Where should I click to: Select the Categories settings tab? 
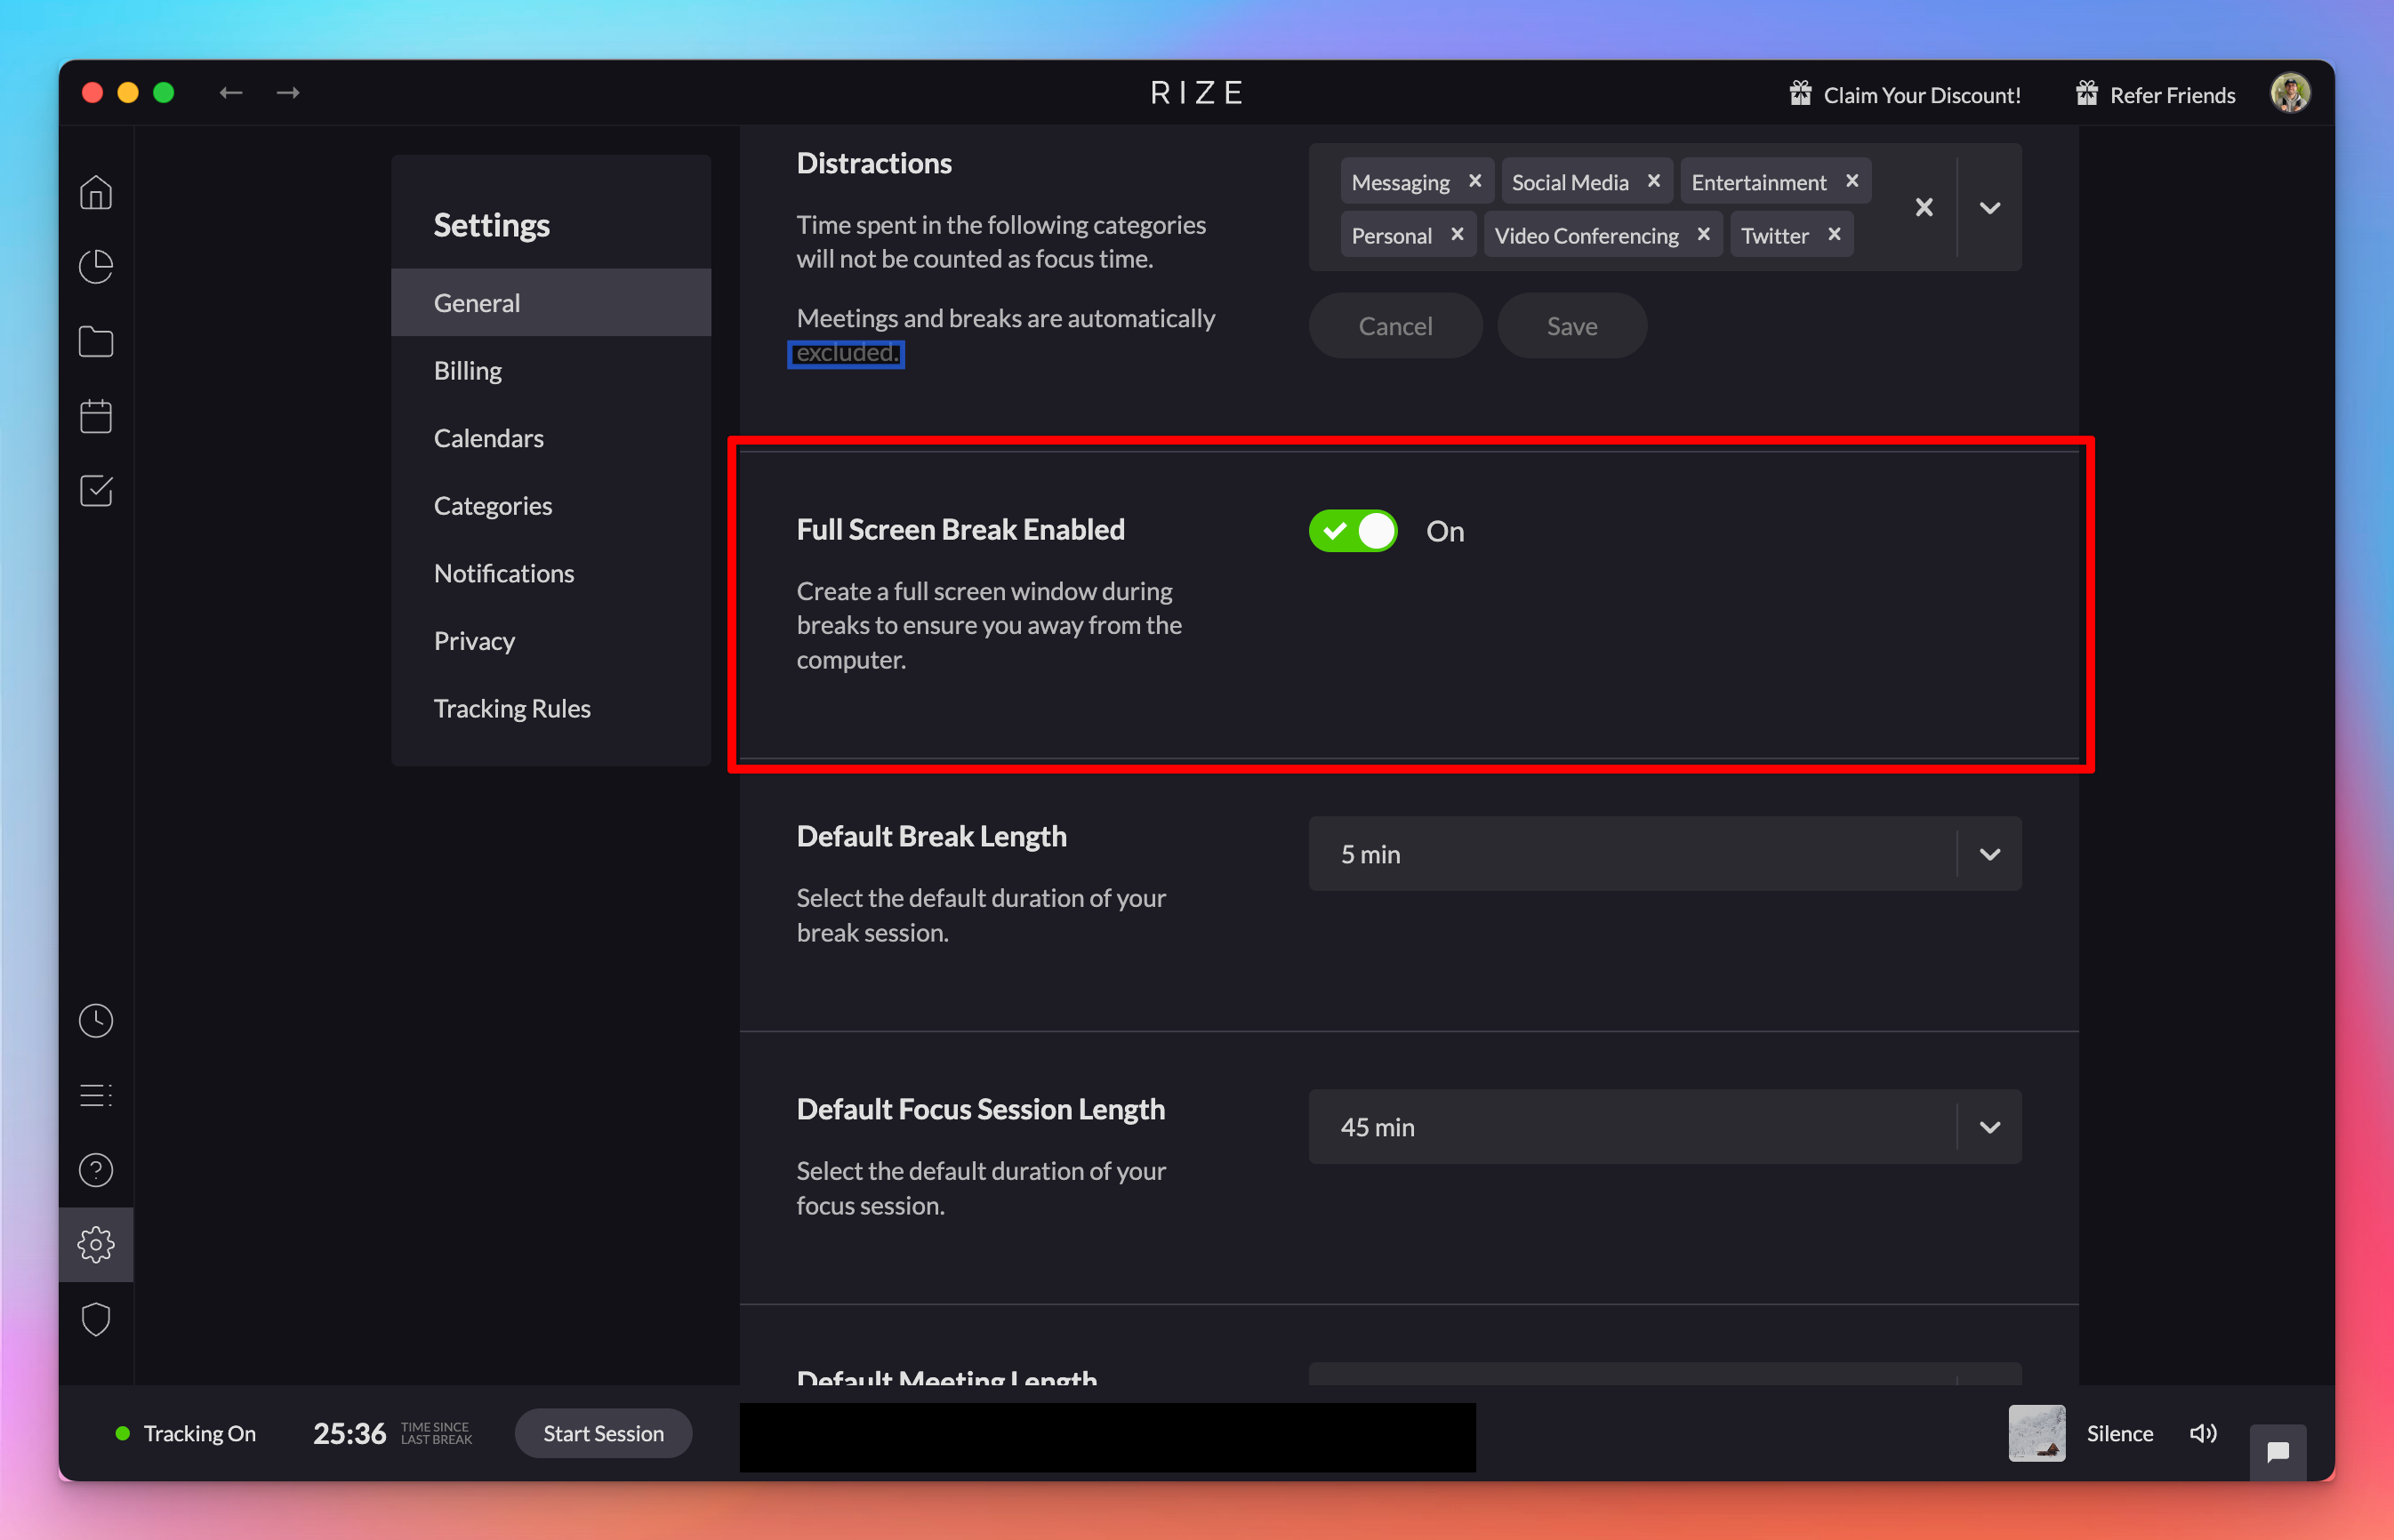pos(551,505)
